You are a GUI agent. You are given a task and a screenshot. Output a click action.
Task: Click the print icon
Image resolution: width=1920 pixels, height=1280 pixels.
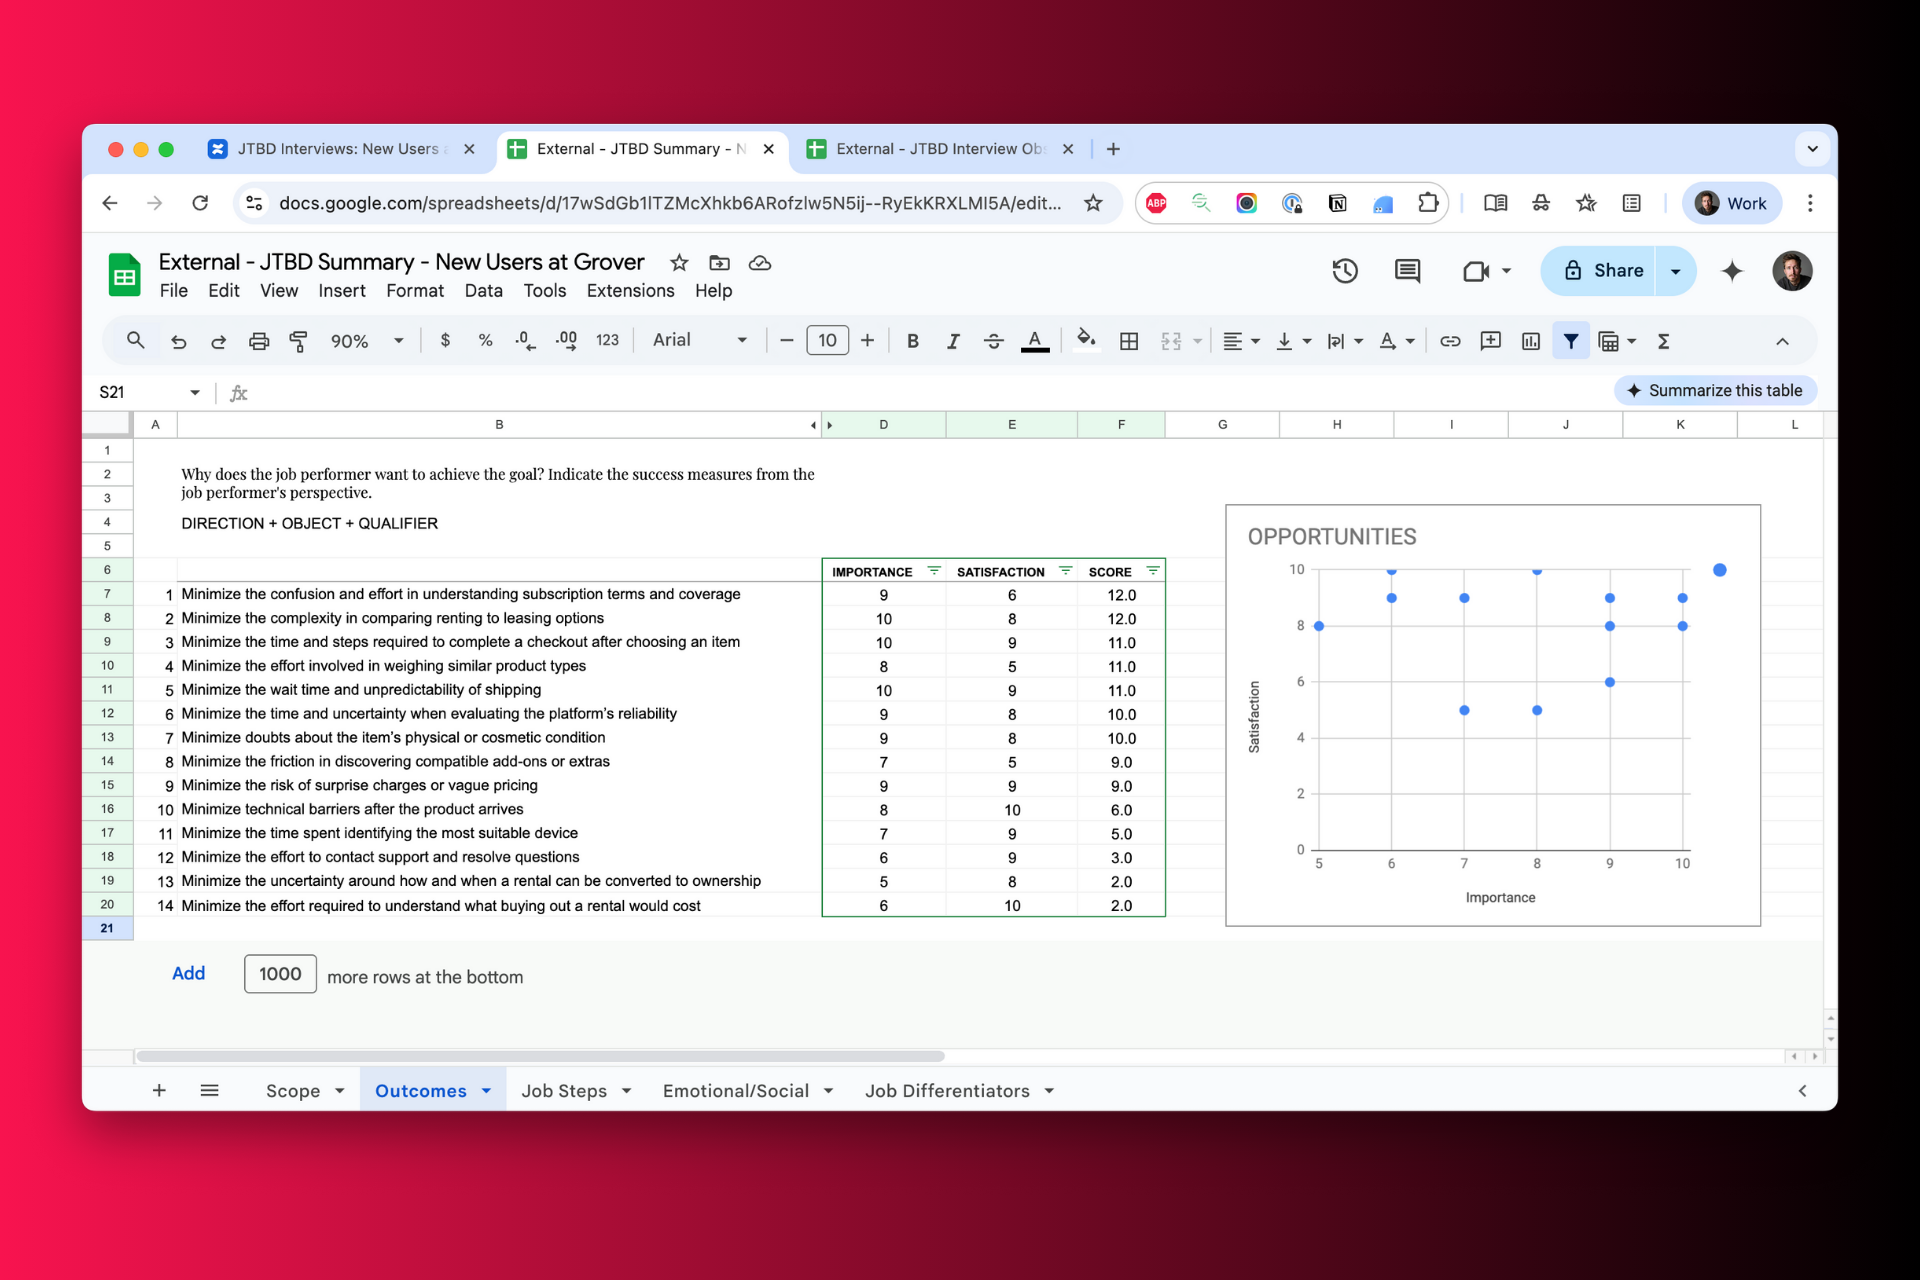[x=259, y=341]
